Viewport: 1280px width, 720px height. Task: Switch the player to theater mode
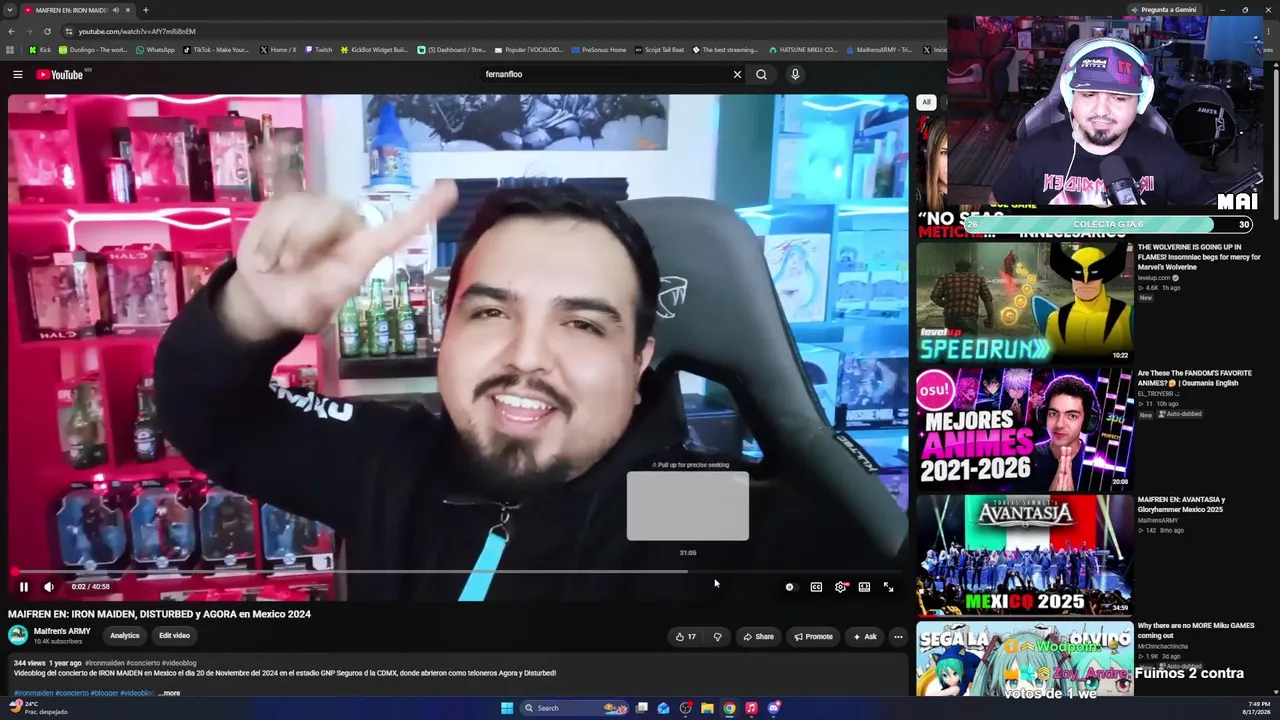[864, 587]
